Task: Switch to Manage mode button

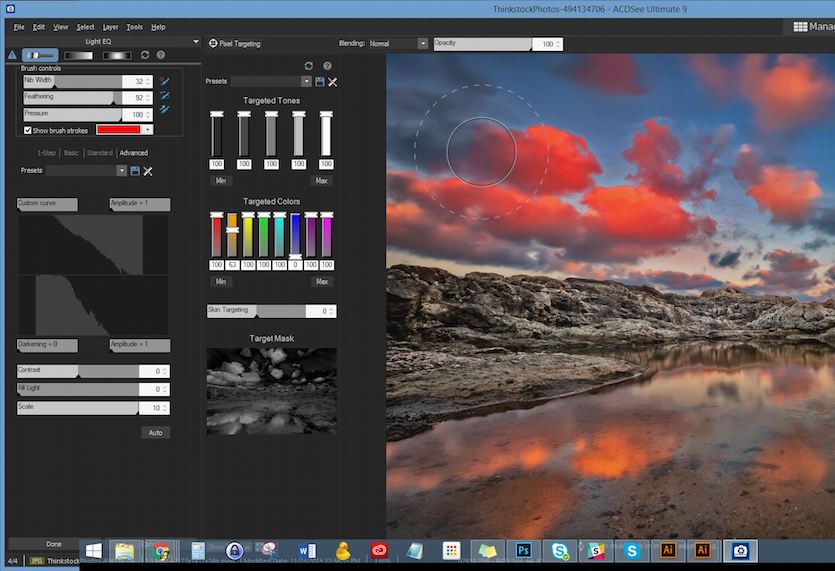Action: point(814,27)
